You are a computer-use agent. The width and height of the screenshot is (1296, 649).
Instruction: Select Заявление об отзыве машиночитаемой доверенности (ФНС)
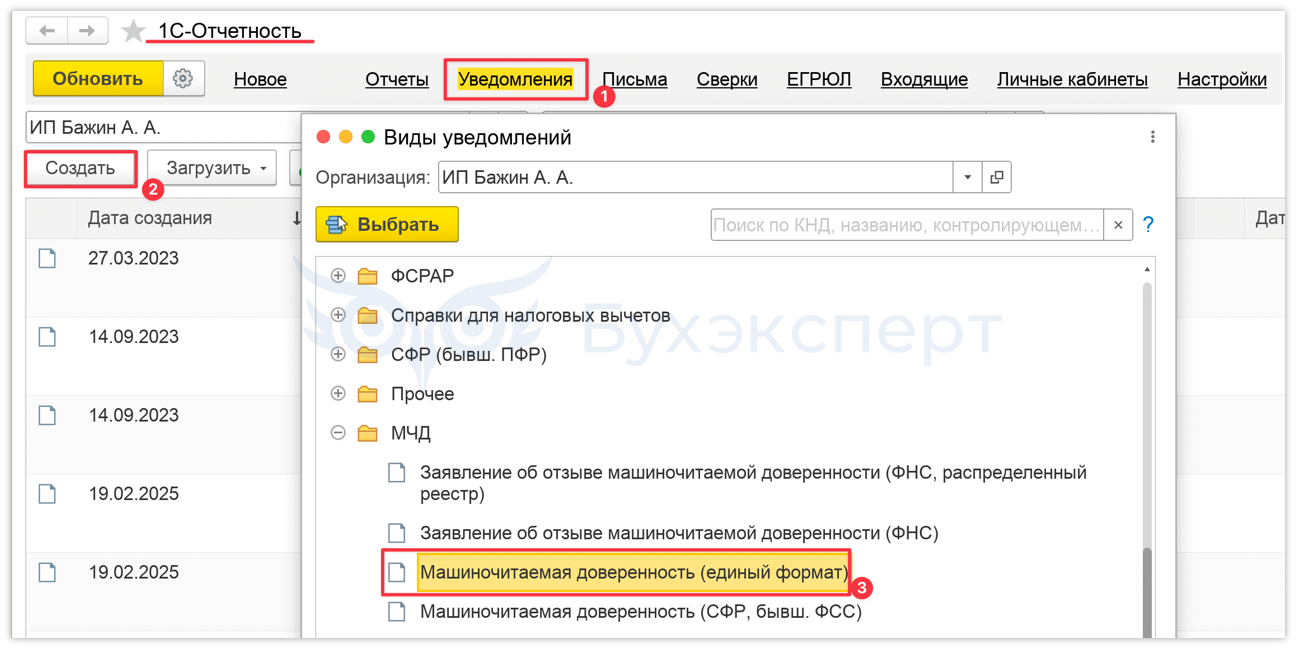pos(679,533)
